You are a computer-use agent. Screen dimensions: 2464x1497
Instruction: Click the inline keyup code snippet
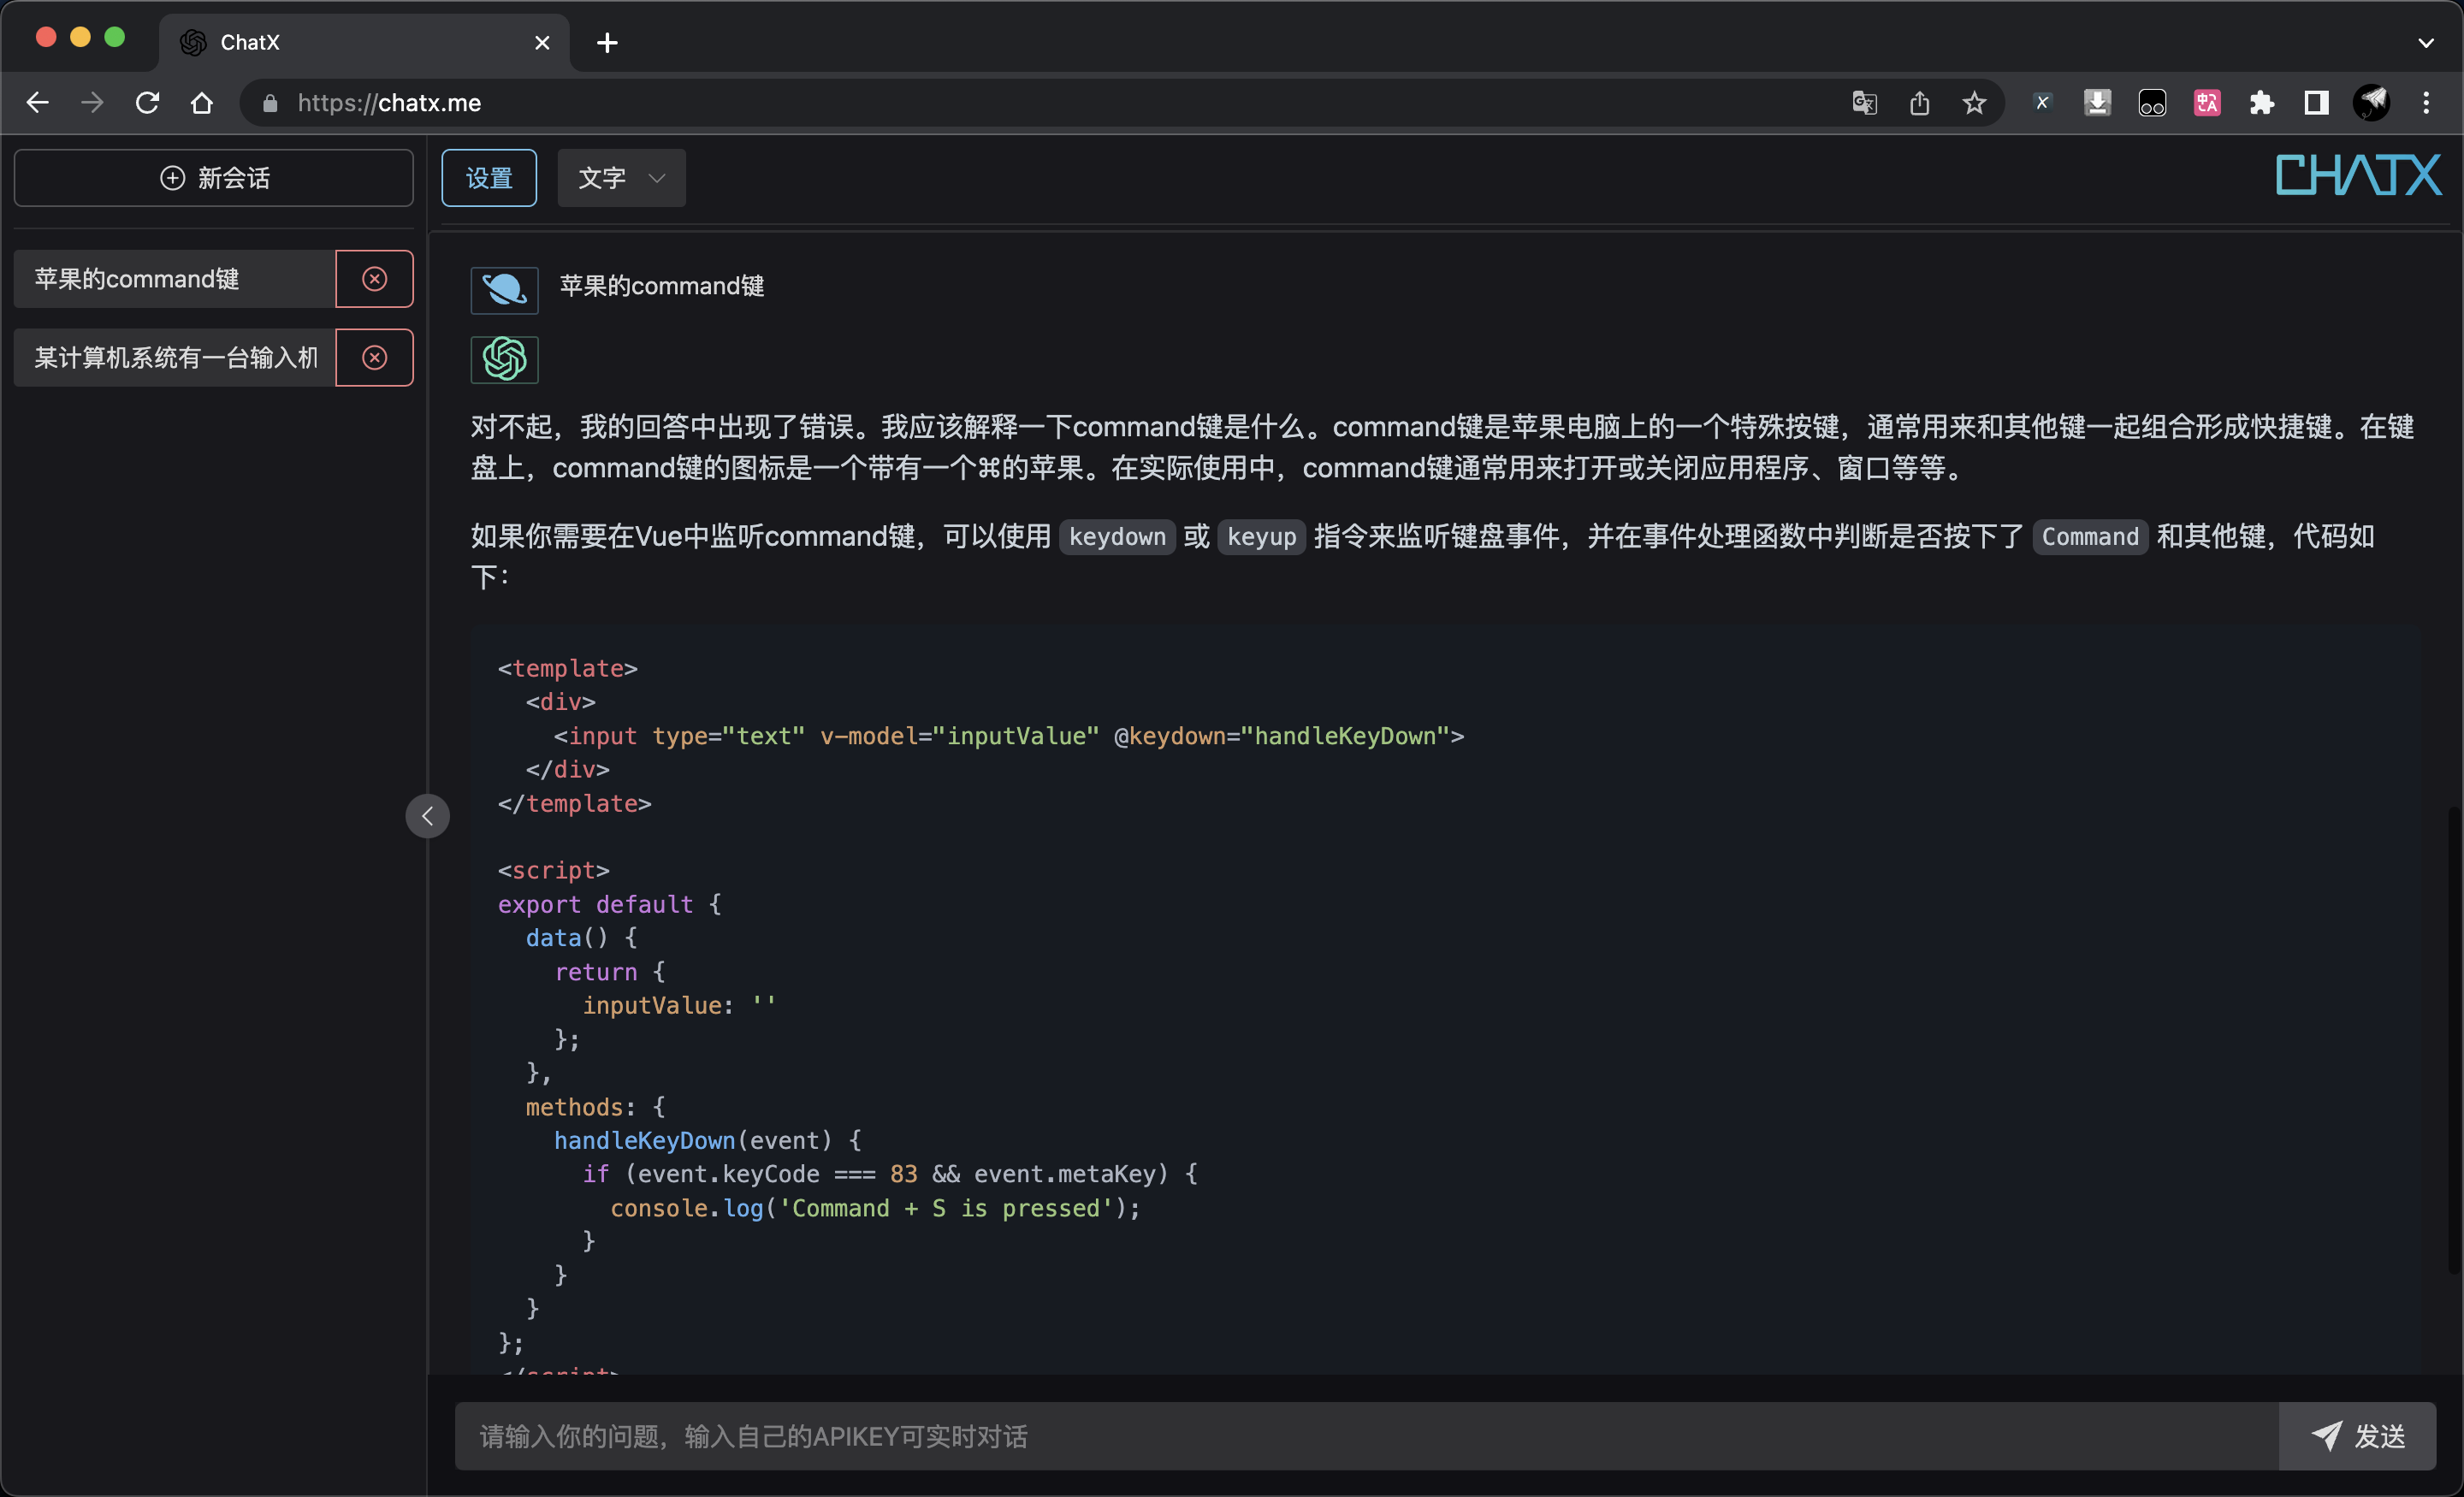pos(1261,537)
